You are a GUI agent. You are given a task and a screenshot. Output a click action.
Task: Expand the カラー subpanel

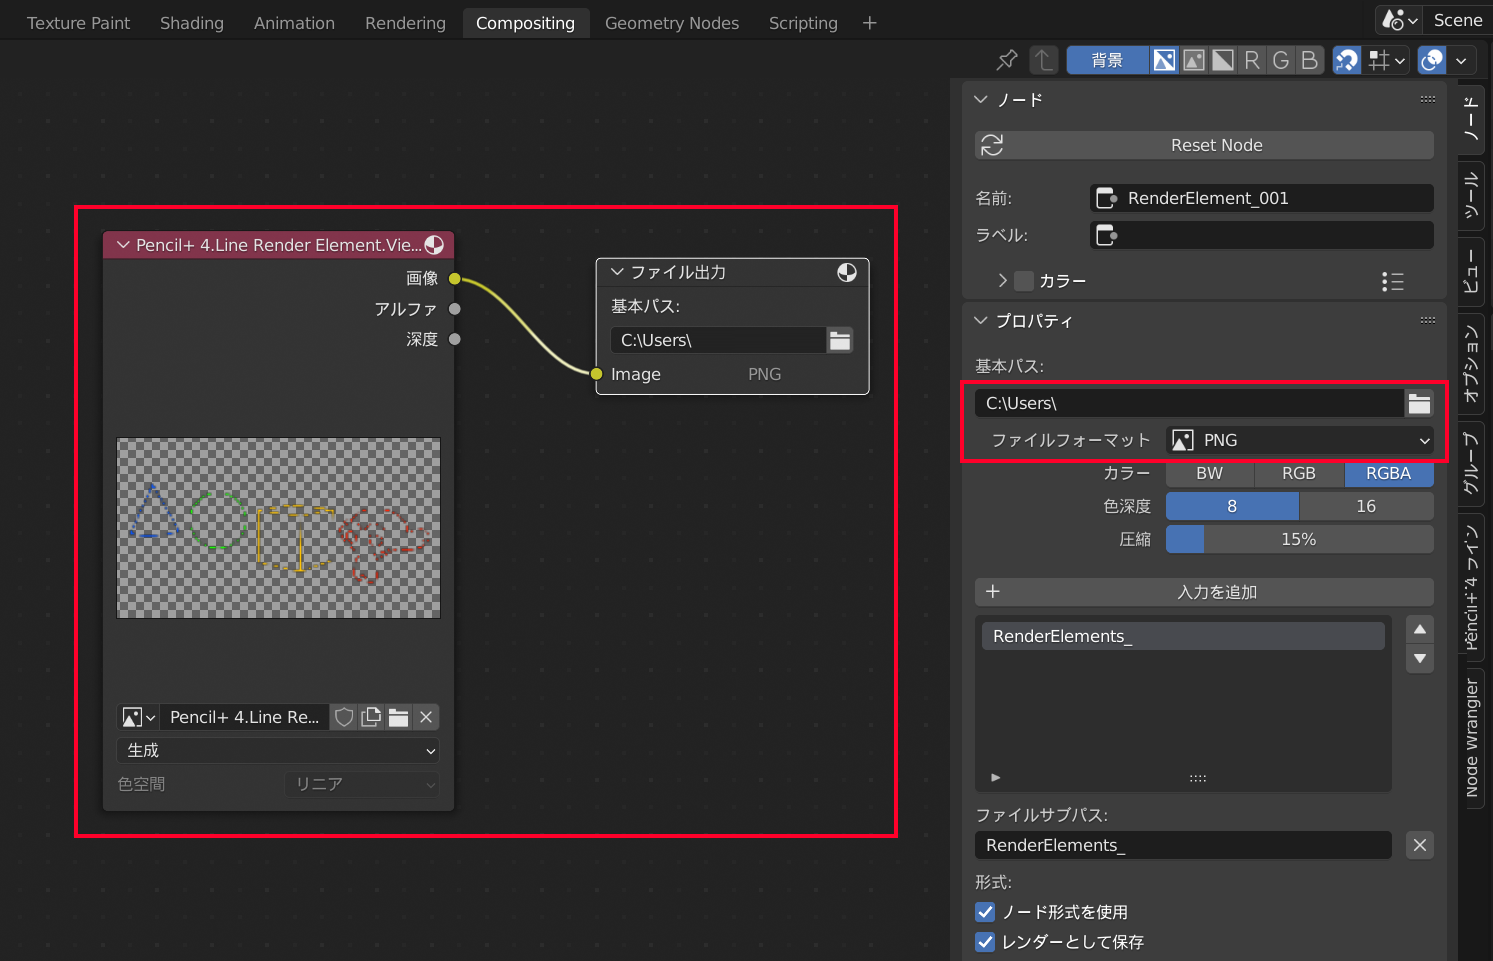click(x=1002, y=281)
